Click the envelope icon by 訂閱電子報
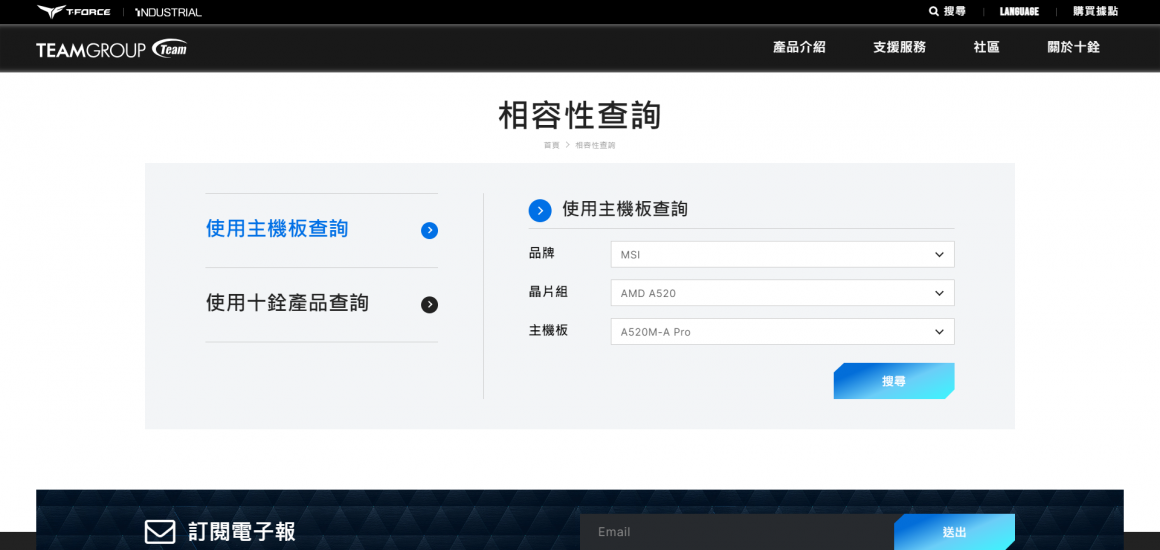The height and width of the screenshot is (550, 1160). tap(160, 532)
